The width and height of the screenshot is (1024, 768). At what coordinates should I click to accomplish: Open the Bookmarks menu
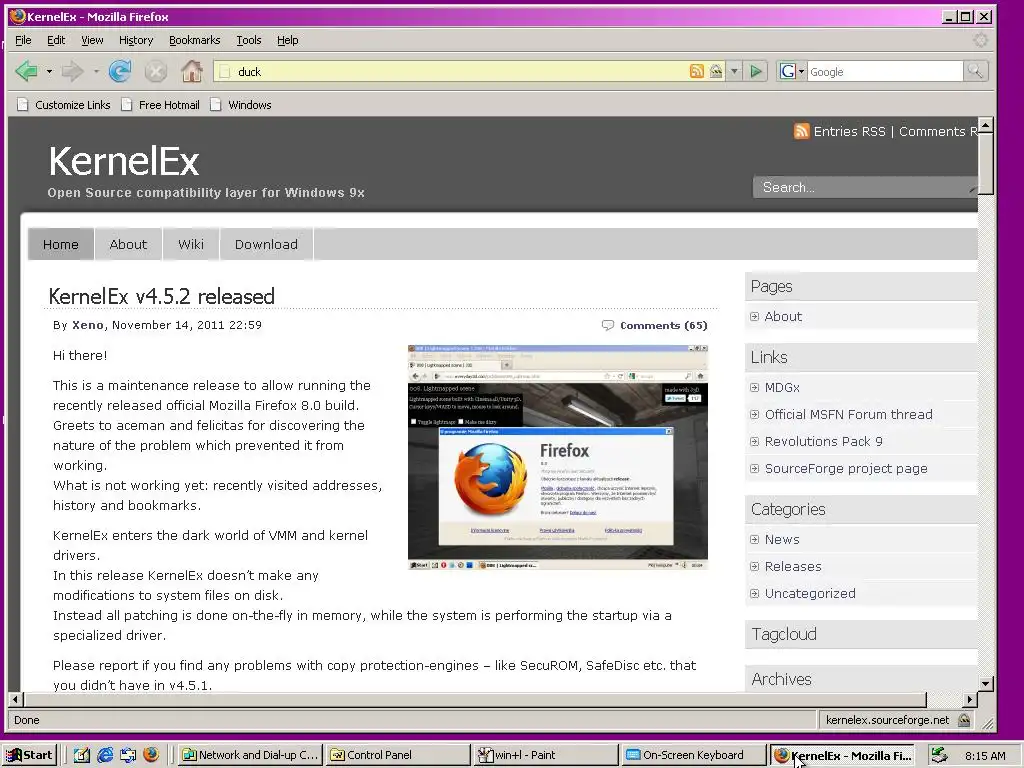point(195,40)
